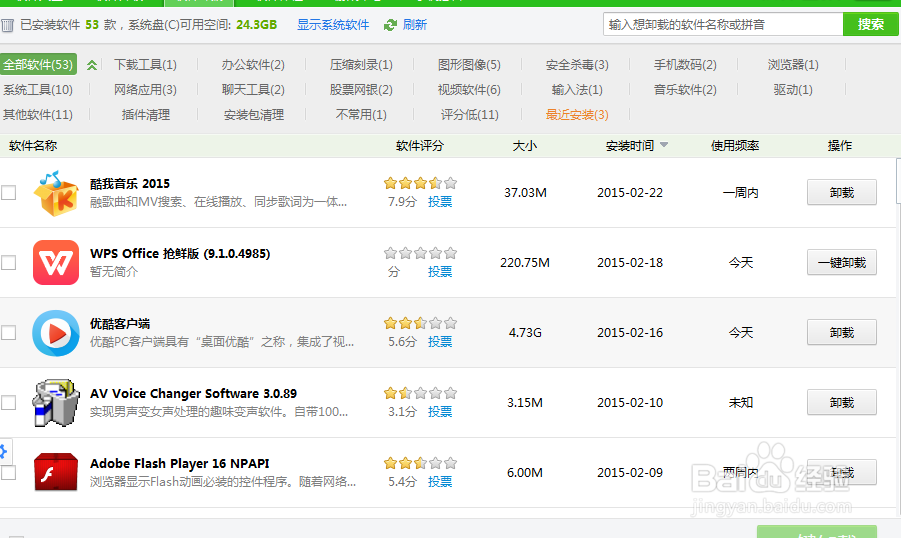
Task: Sort by the 软件评分 column header
Action: click(420, 145)
